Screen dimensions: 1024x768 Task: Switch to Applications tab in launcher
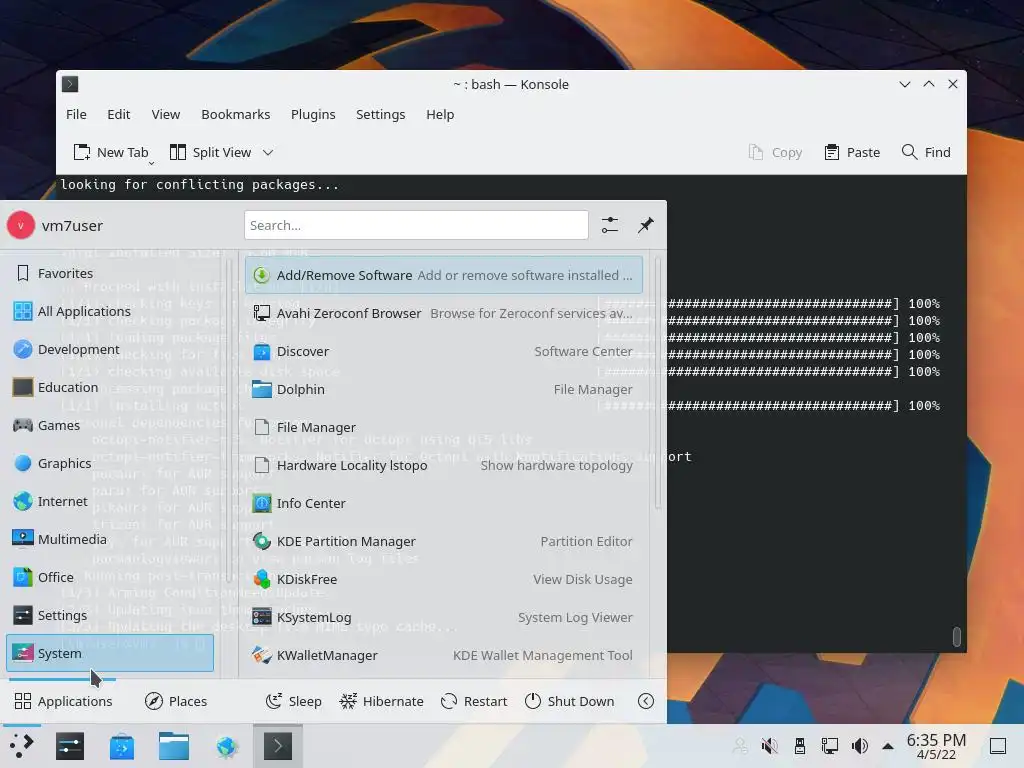[63, 701]
